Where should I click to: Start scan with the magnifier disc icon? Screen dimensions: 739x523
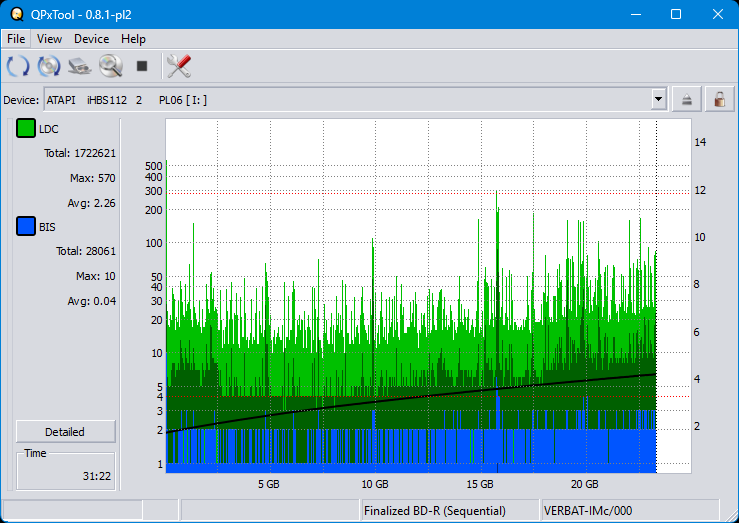coord(110,67)
